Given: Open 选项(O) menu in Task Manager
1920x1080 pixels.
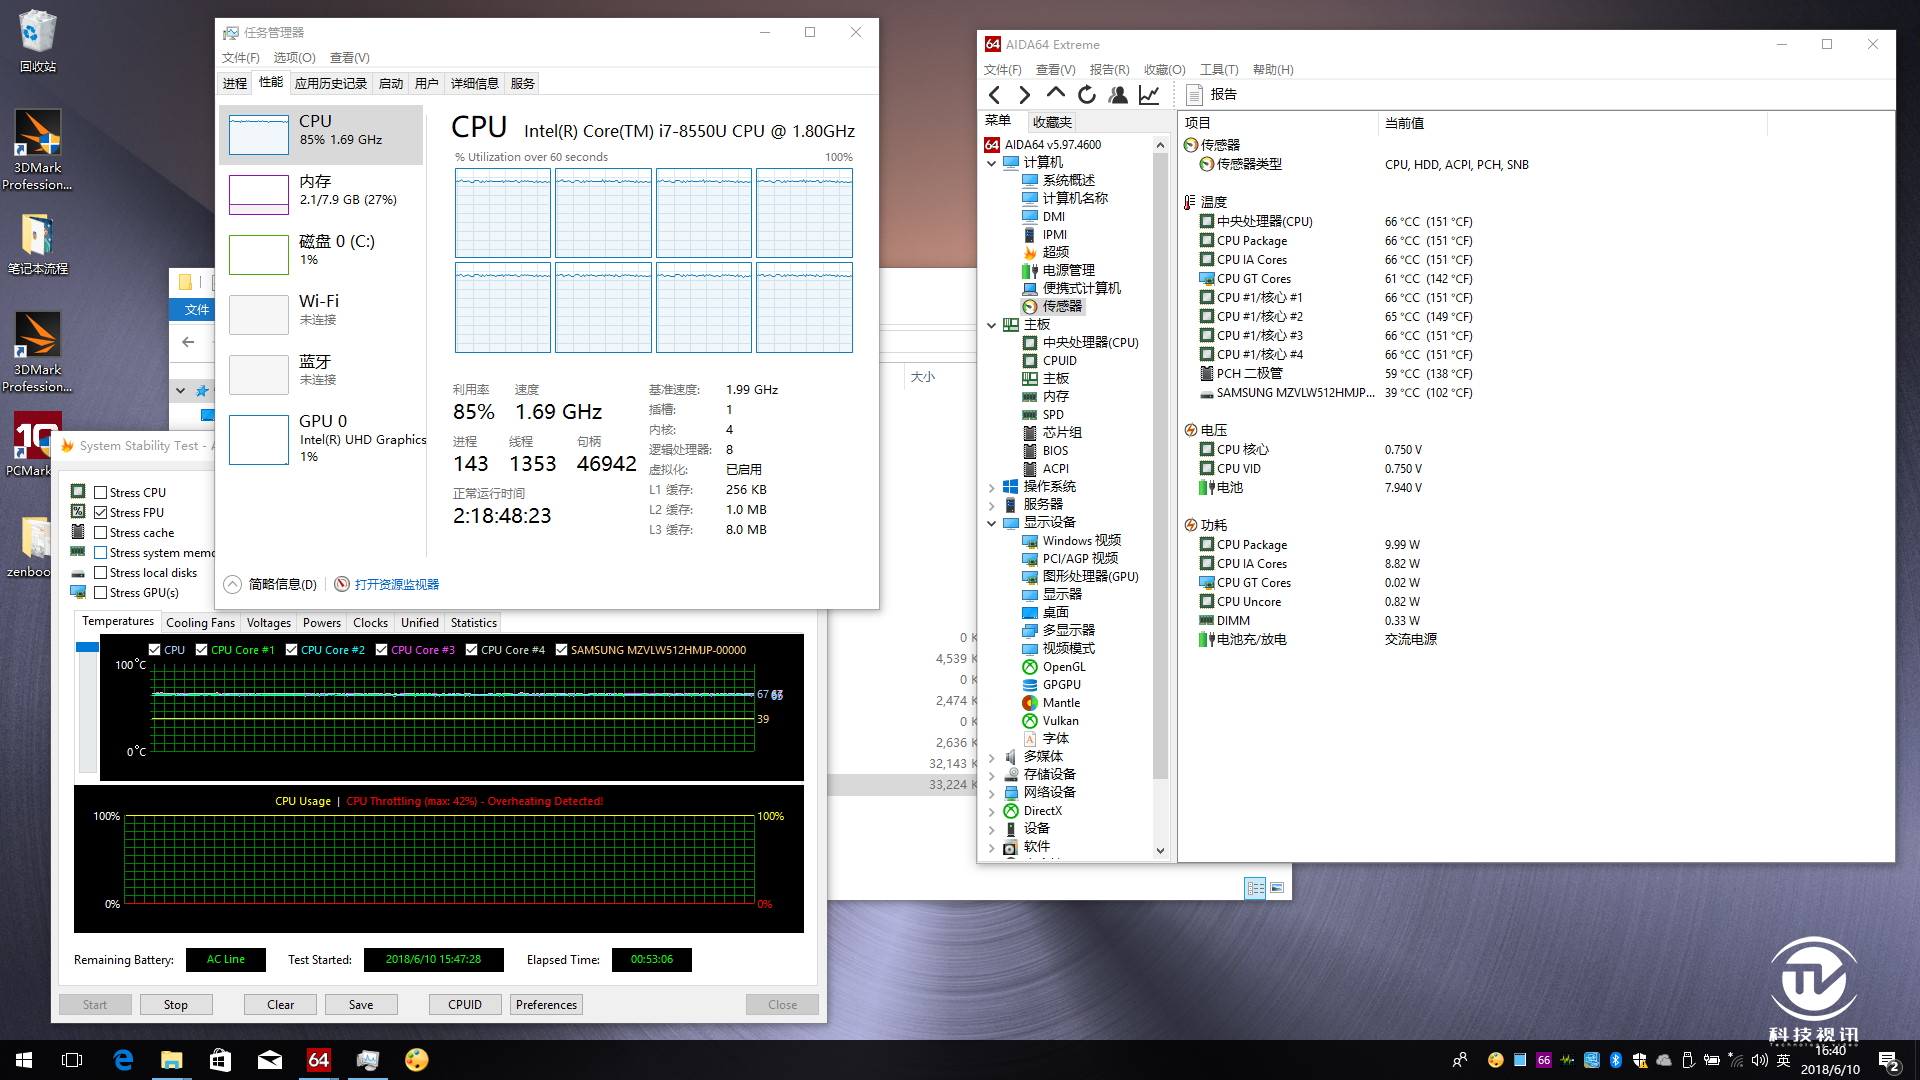Looking at the screenshot, I should pos(294,57).
